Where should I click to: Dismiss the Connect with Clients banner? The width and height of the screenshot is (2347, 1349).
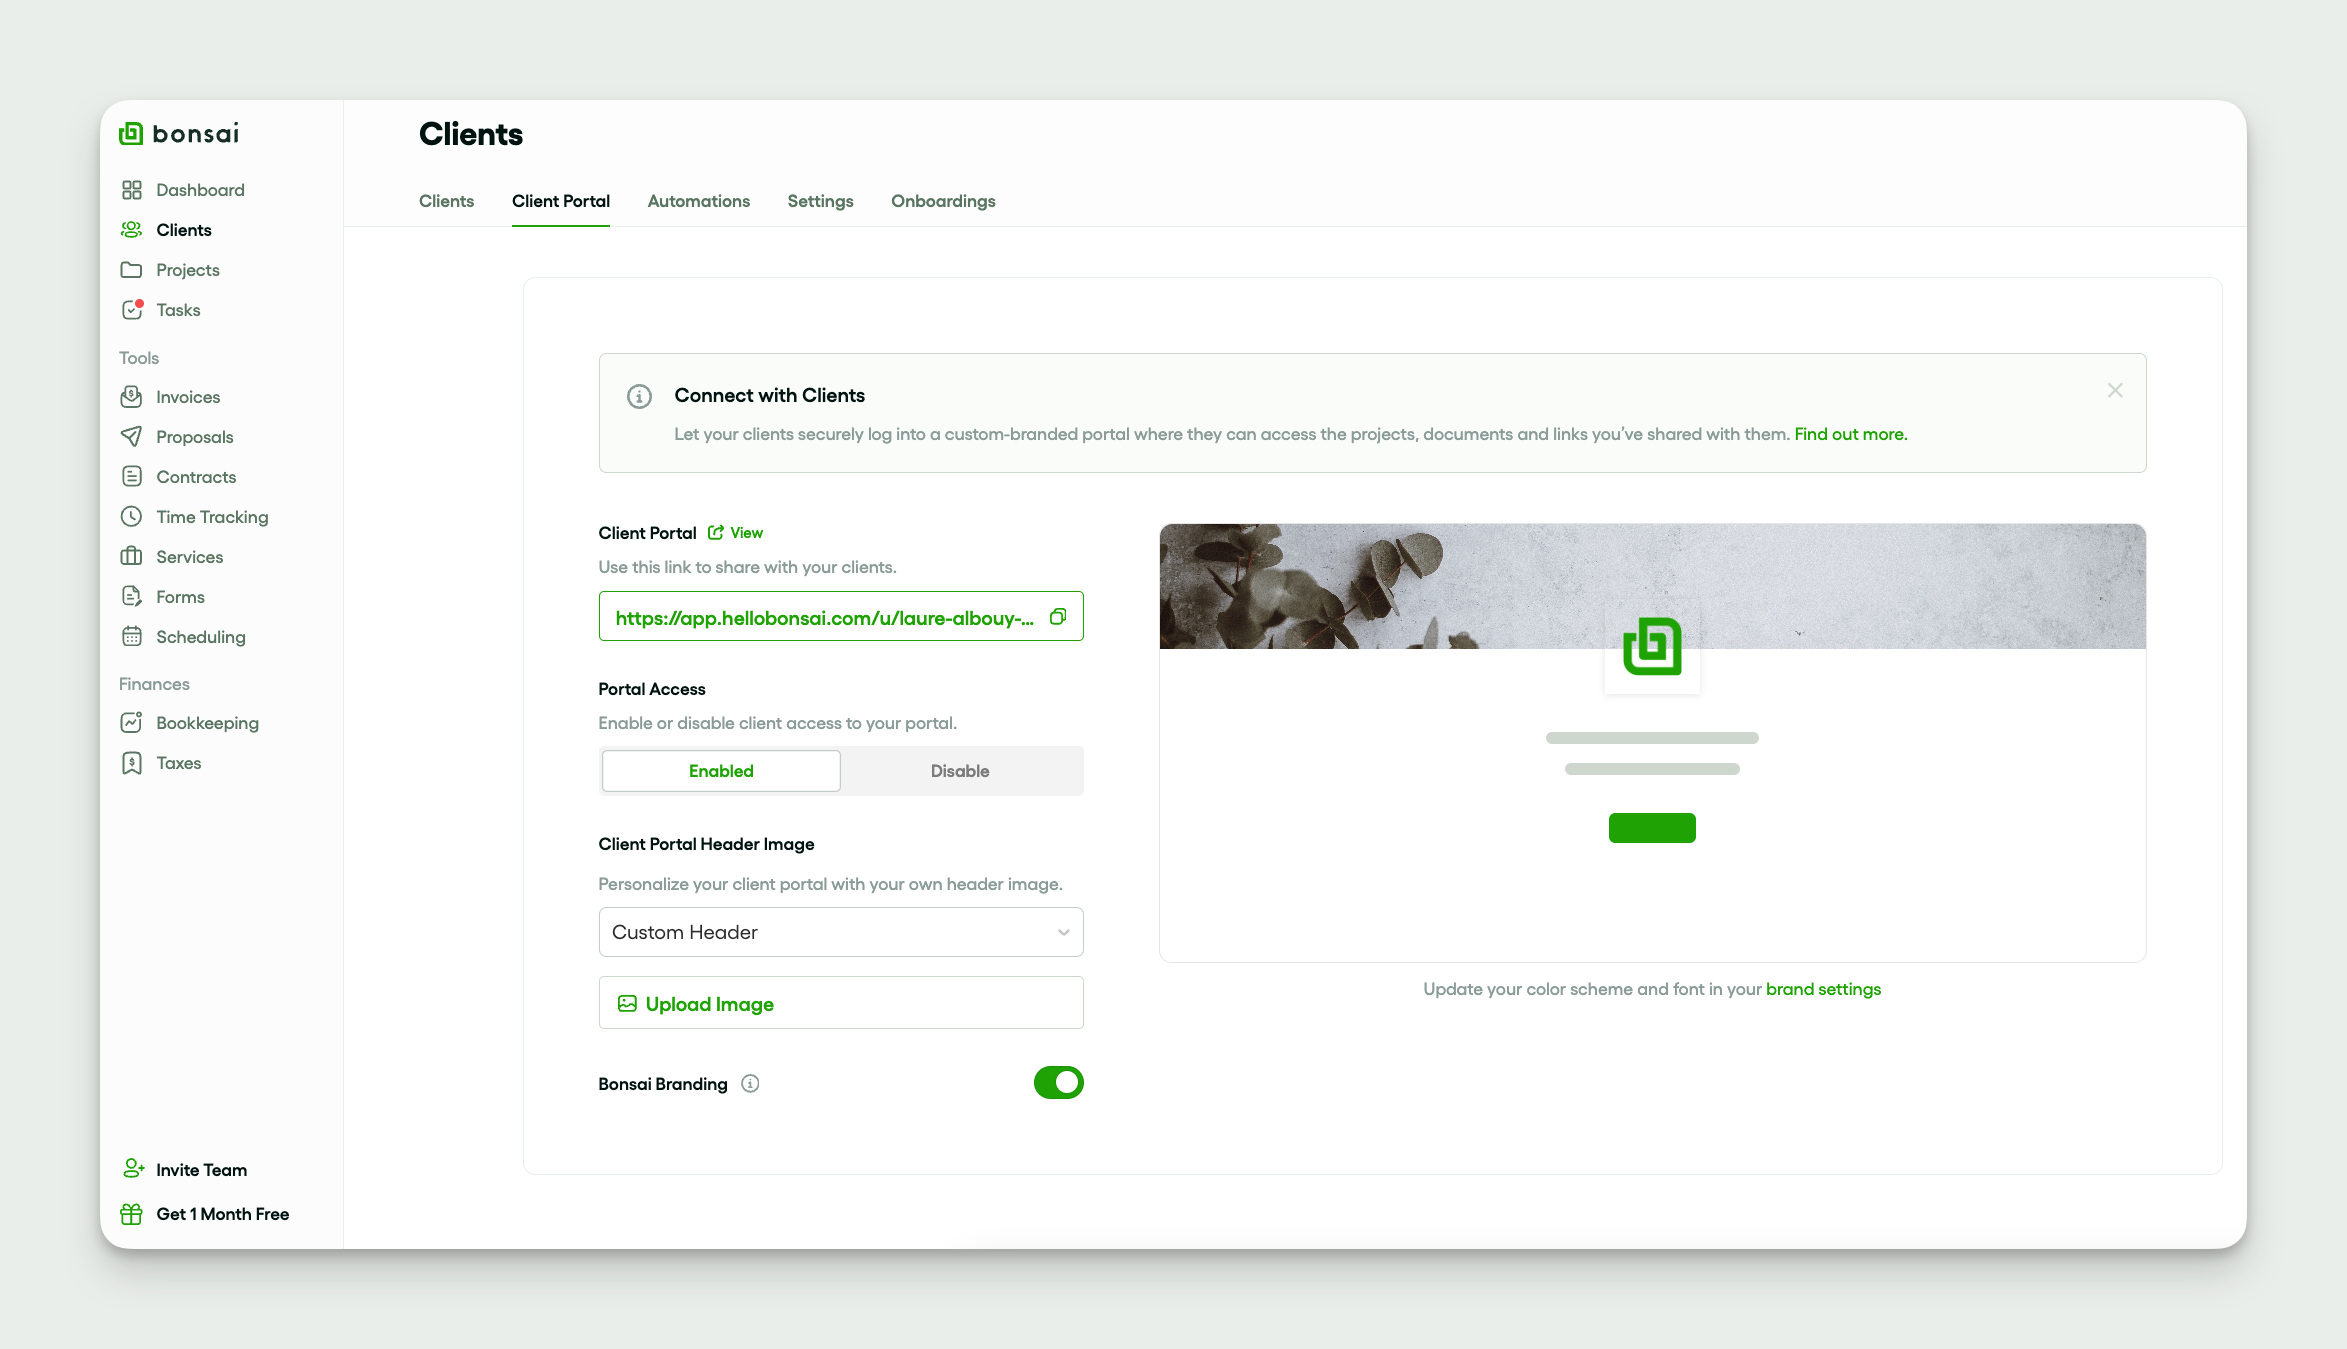pyautogui.click(x=2114, y=391)
